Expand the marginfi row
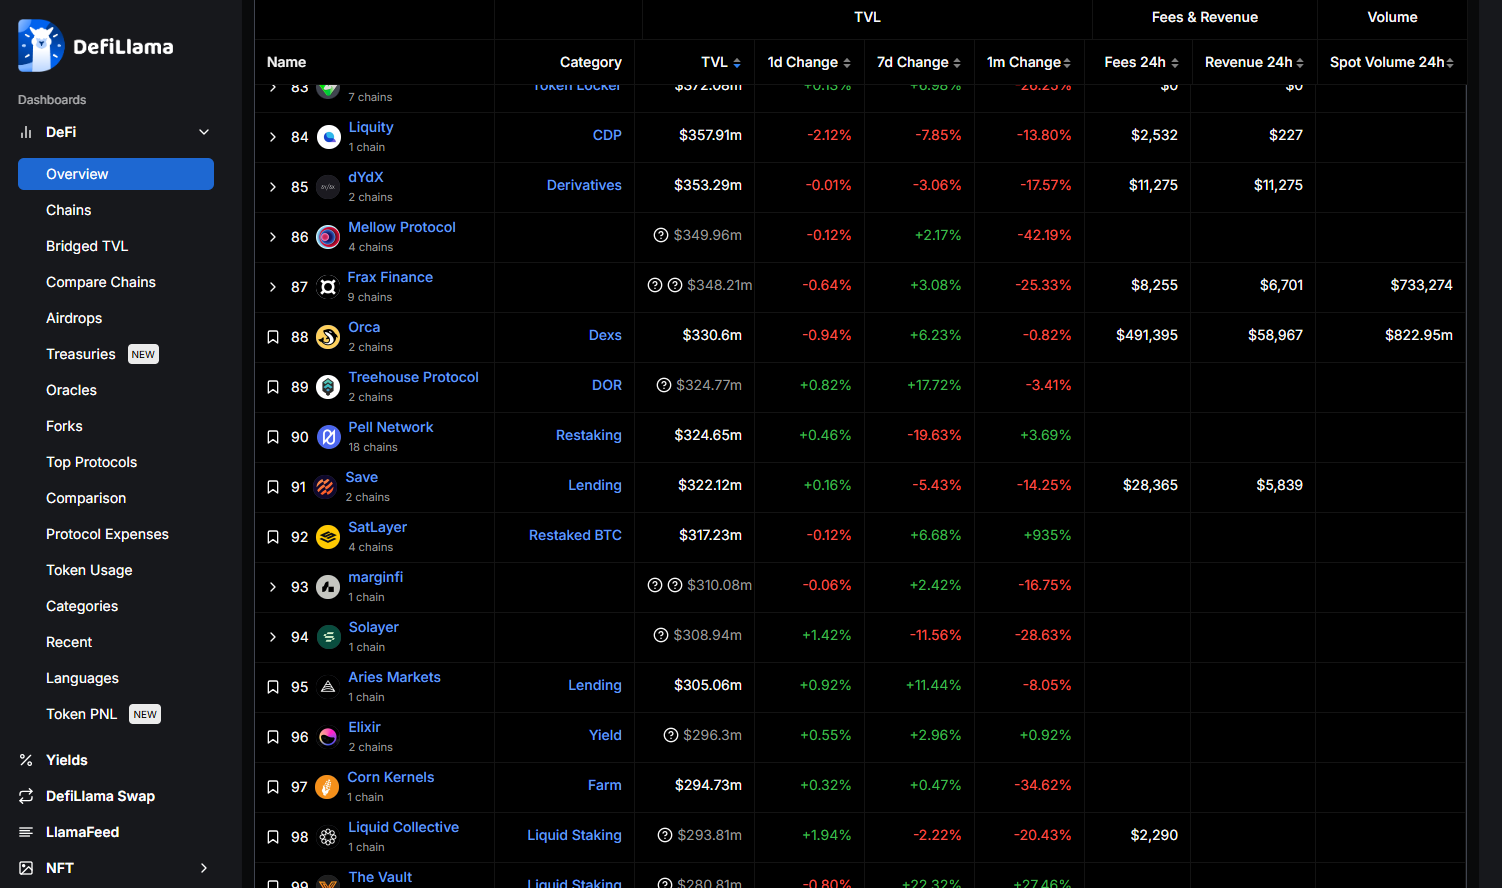Image resolution: width=1502 pixels, height=888 pixels. [273, 587]
